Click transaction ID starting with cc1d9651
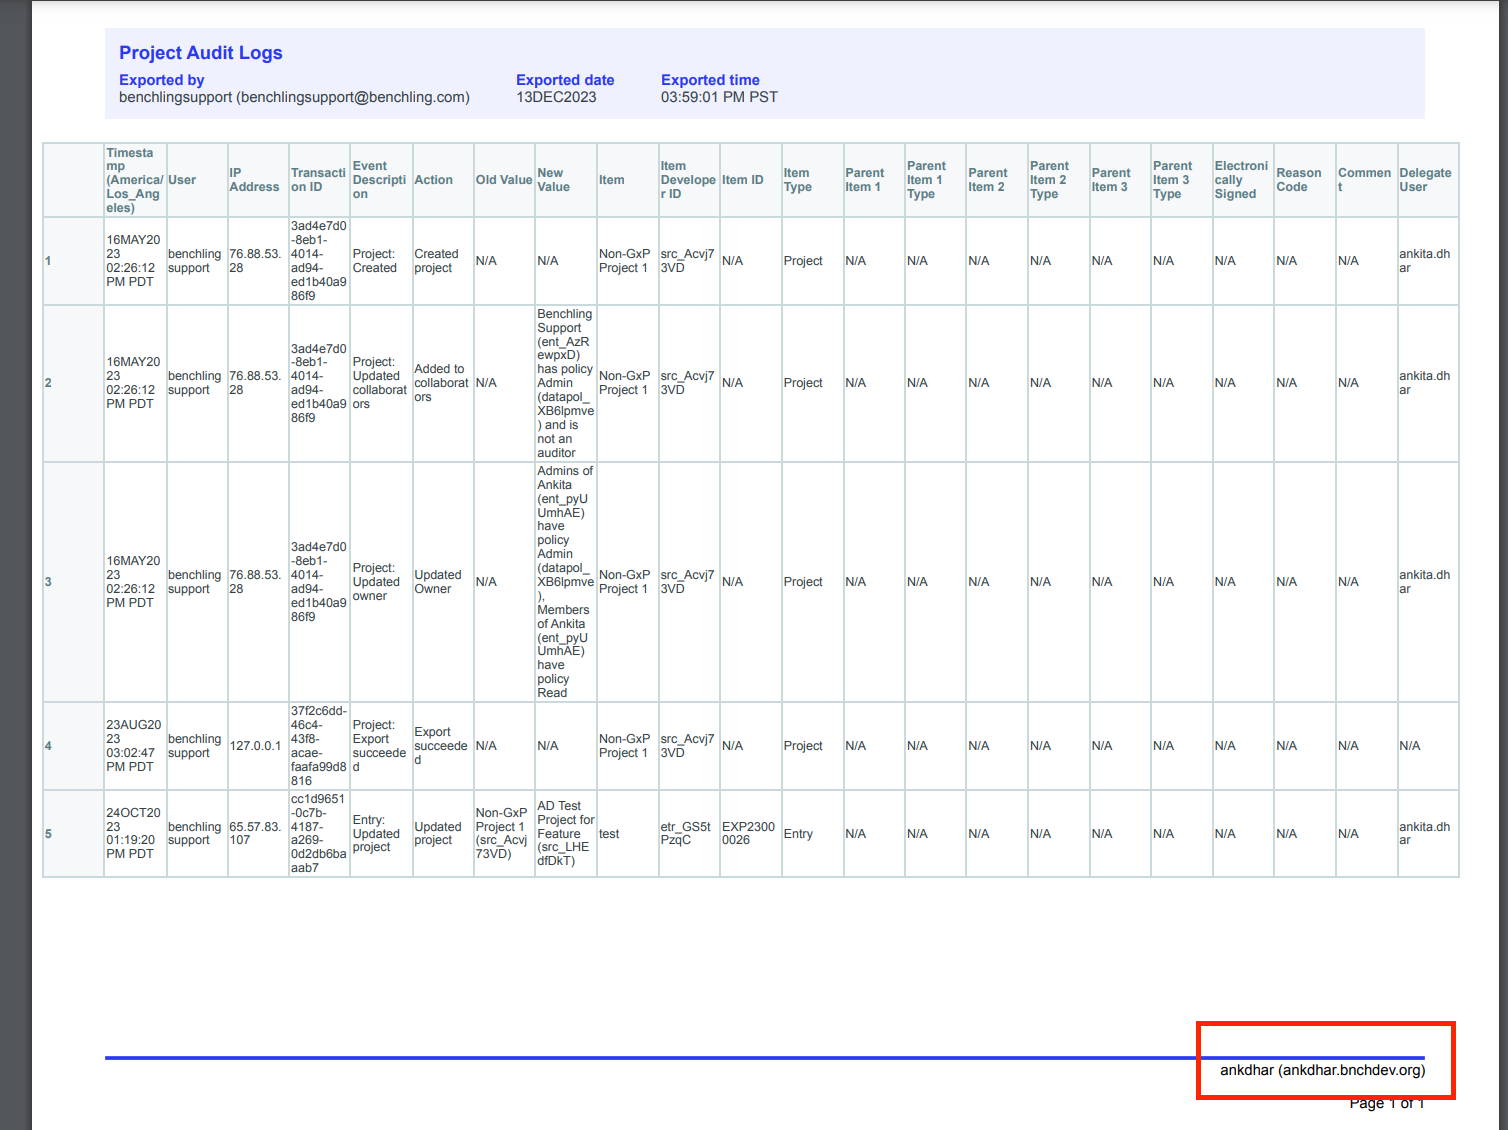 [x=320, y=834]
